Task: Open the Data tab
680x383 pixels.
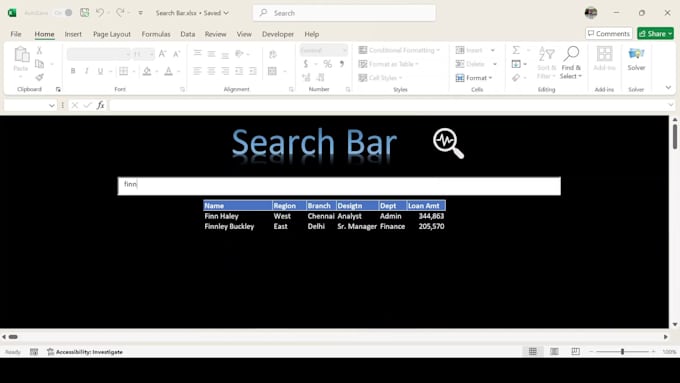Action: [187, 34]
